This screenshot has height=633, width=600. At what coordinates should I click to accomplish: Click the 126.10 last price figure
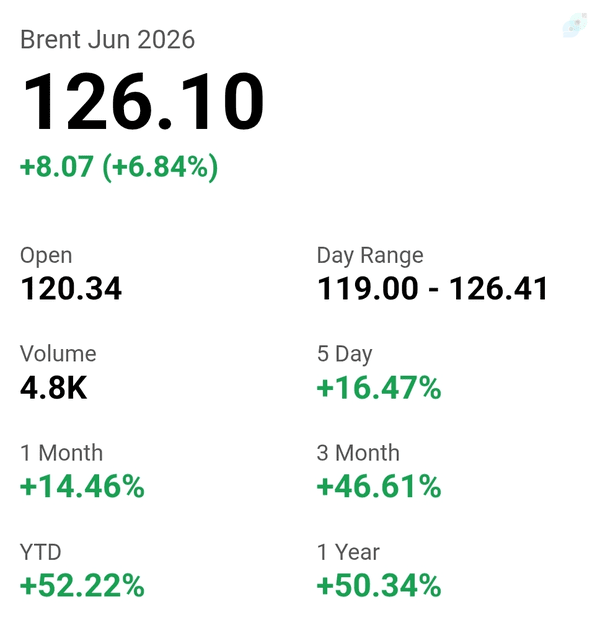click(x=143, y=101)
